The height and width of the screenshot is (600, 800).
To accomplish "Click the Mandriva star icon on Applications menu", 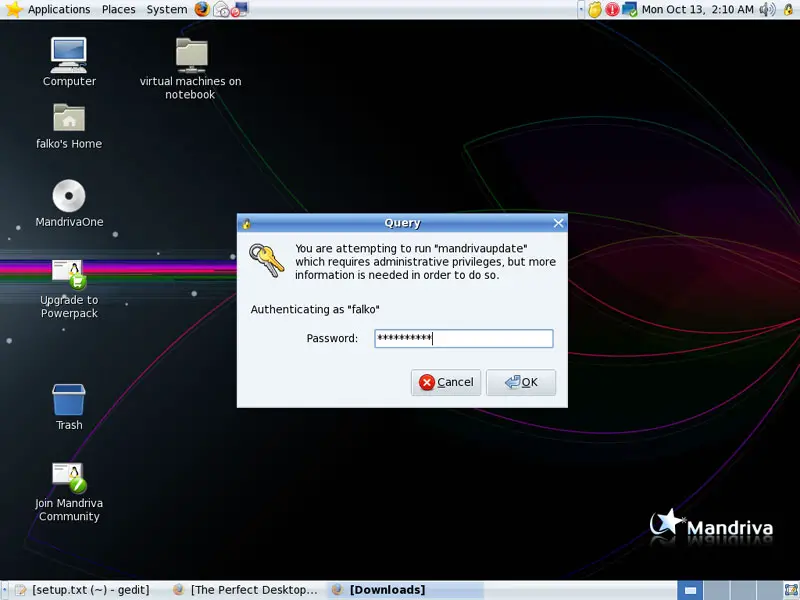I will (x=14, y=9).
